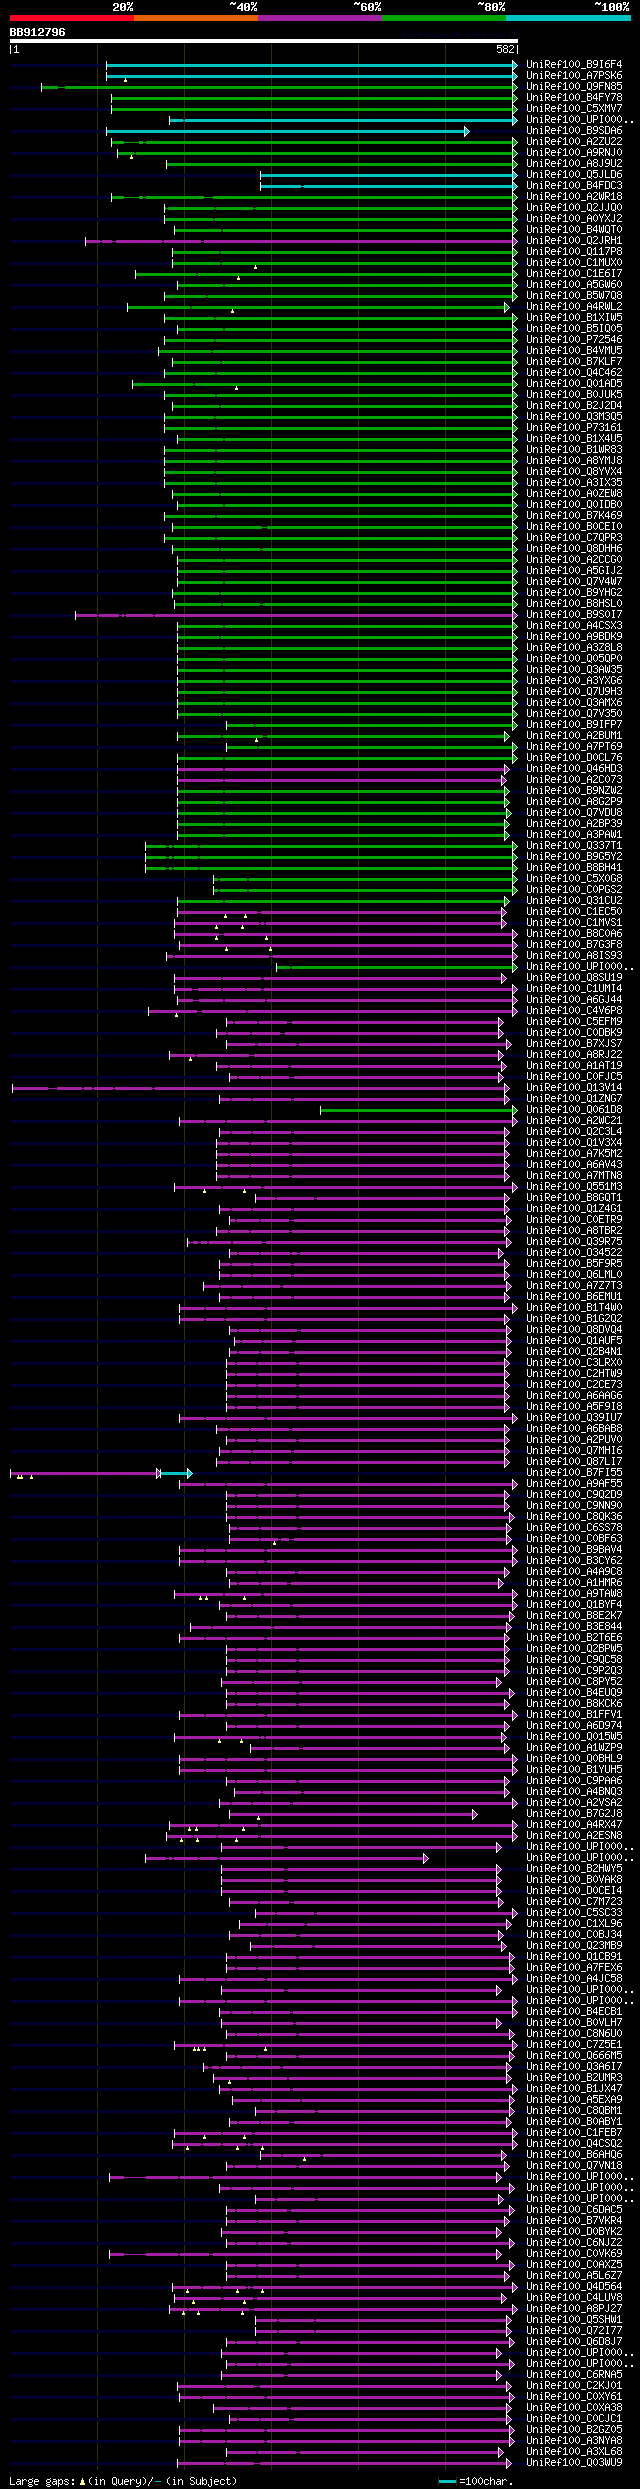Click the white query sequence ruler bar
This screenshot has width=640, height=2489.
(x=264, y=41)
